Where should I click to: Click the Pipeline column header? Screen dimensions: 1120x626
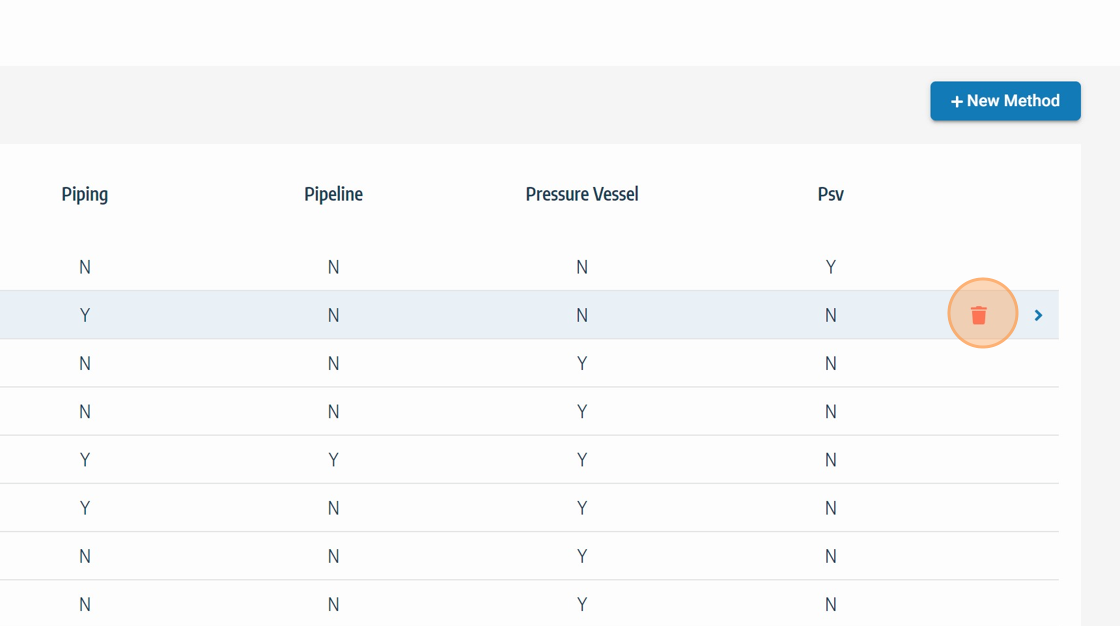point(333,194)
